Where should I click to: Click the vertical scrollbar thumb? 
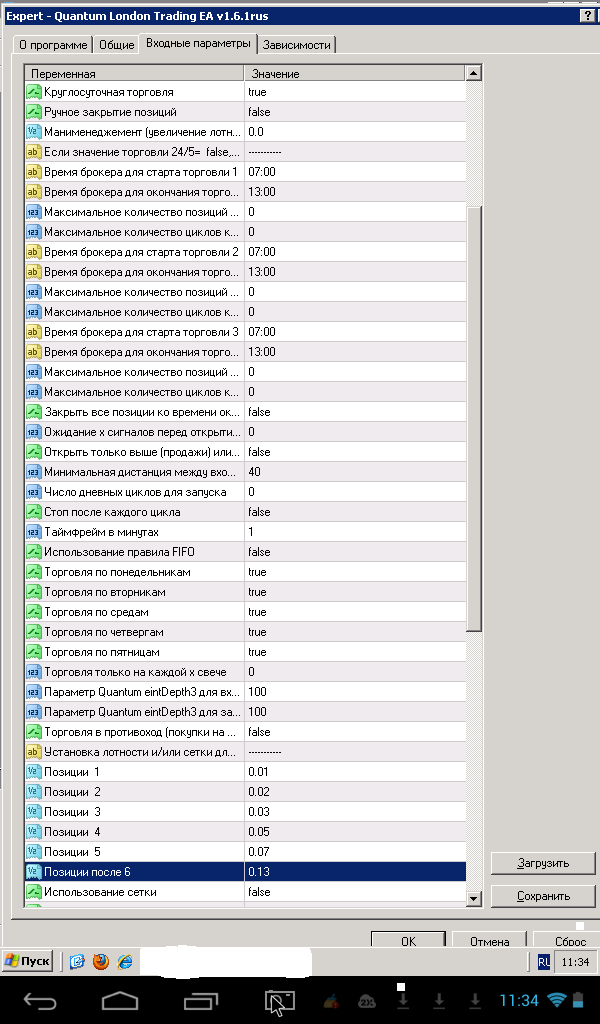point(475,419)
